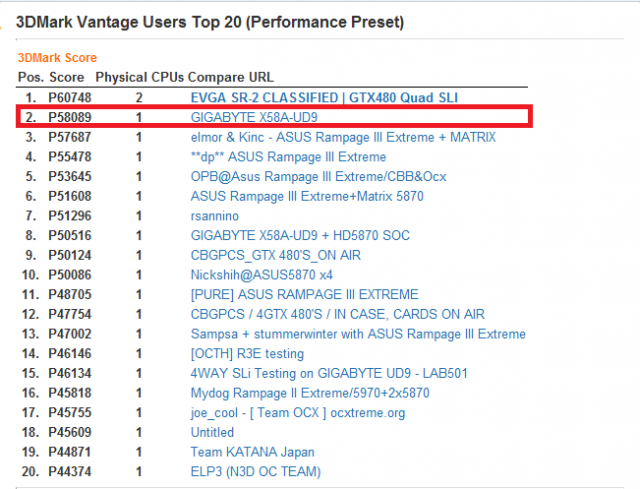Open CBGPCS_GTX 480'S_ON AIR link

pos(276,256)
